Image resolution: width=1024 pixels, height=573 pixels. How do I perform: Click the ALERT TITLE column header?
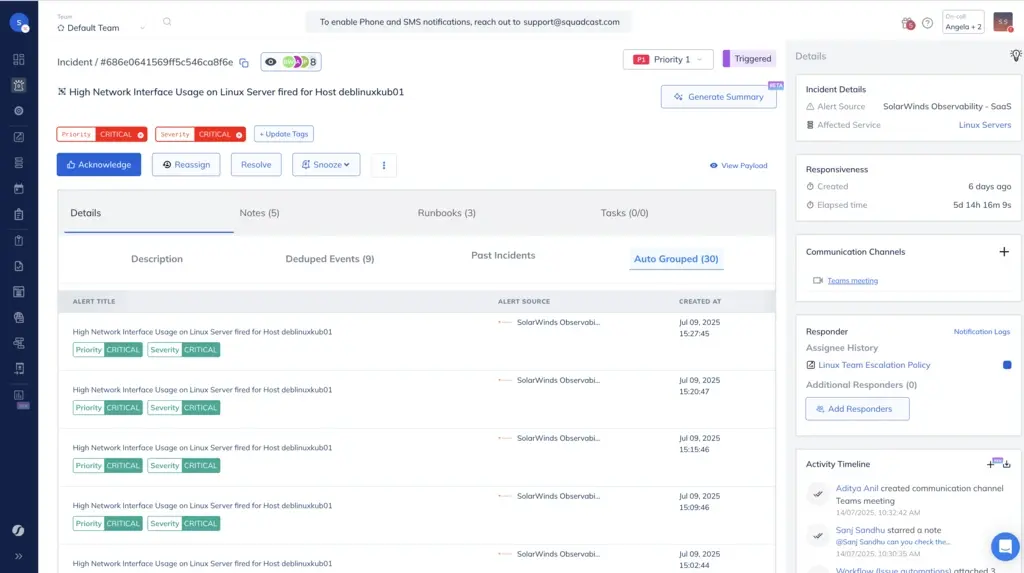94,302
